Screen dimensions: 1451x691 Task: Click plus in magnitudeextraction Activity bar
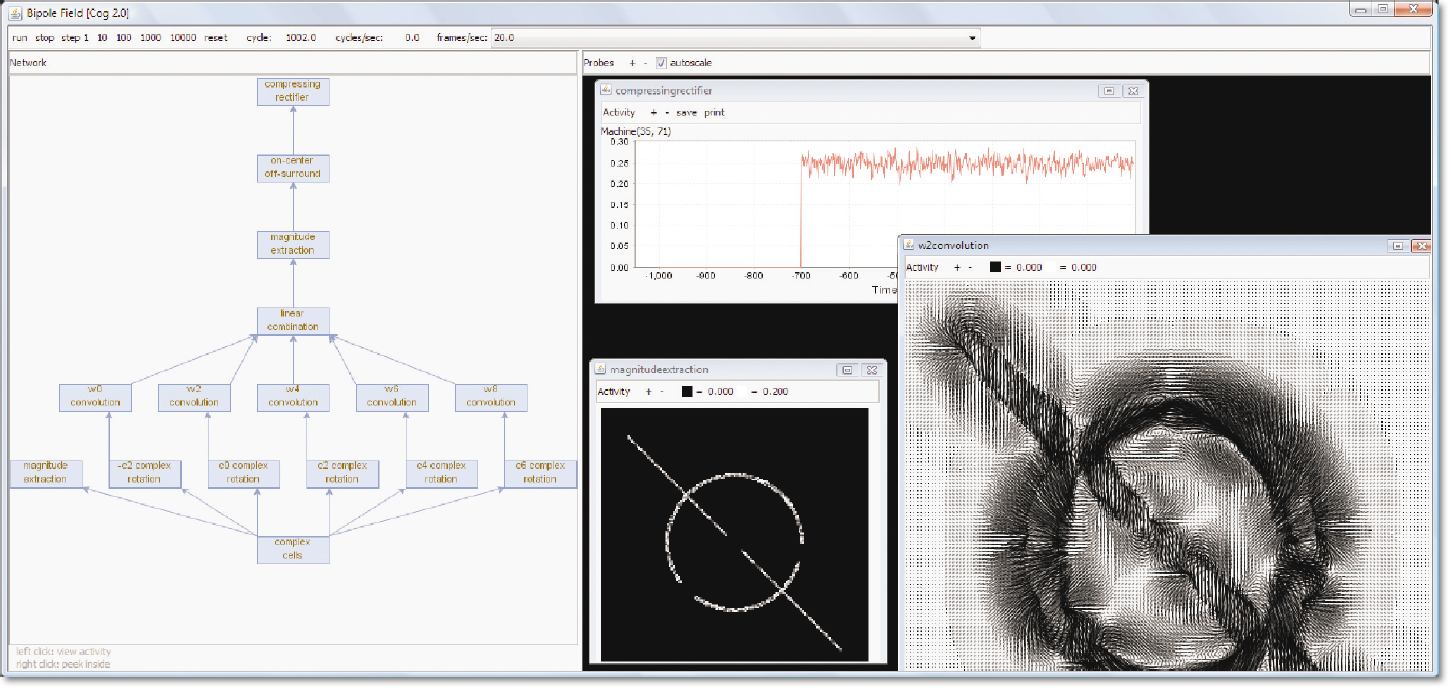pyautogui.click(x=648, y=391)
